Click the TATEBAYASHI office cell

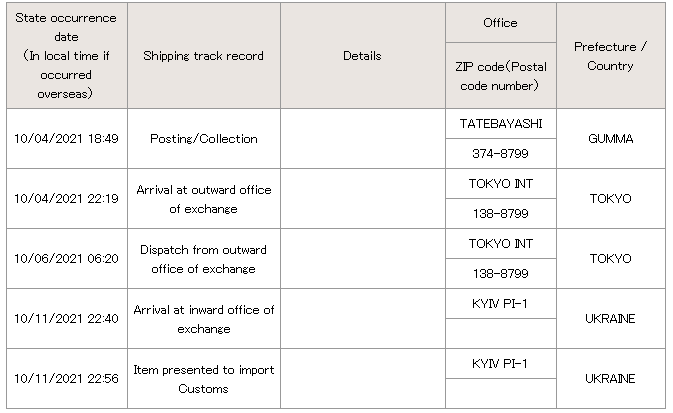coord(500,123)
